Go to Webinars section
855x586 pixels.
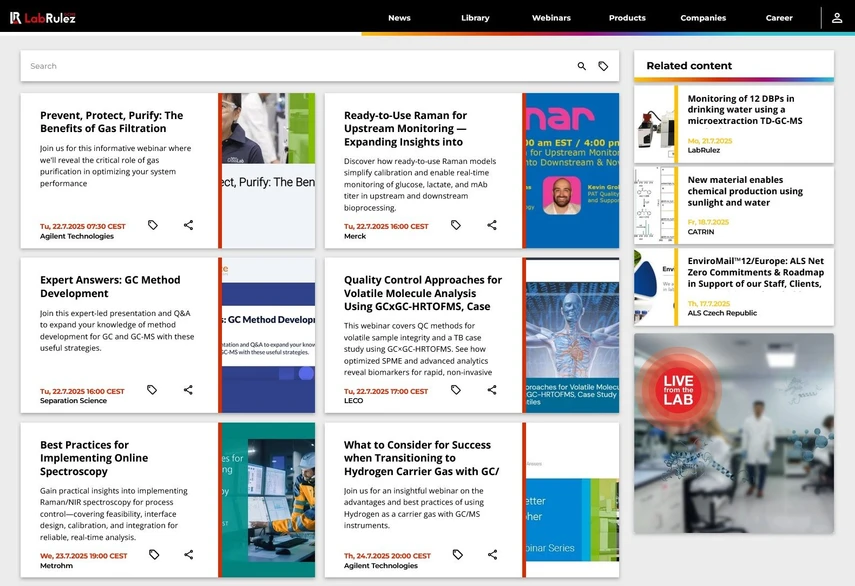coord(551,18)
